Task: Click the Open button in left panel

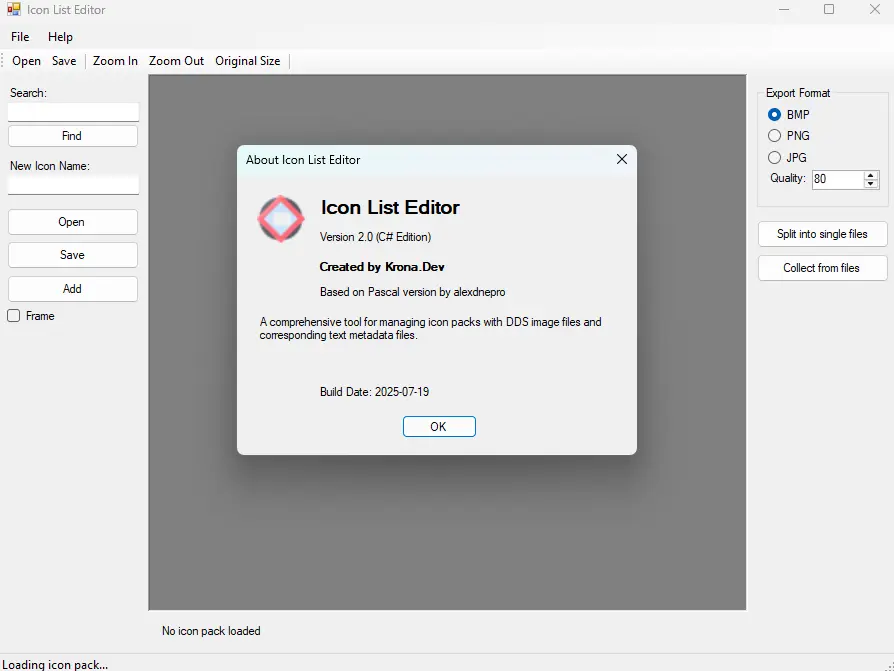Action: (72, 222)
